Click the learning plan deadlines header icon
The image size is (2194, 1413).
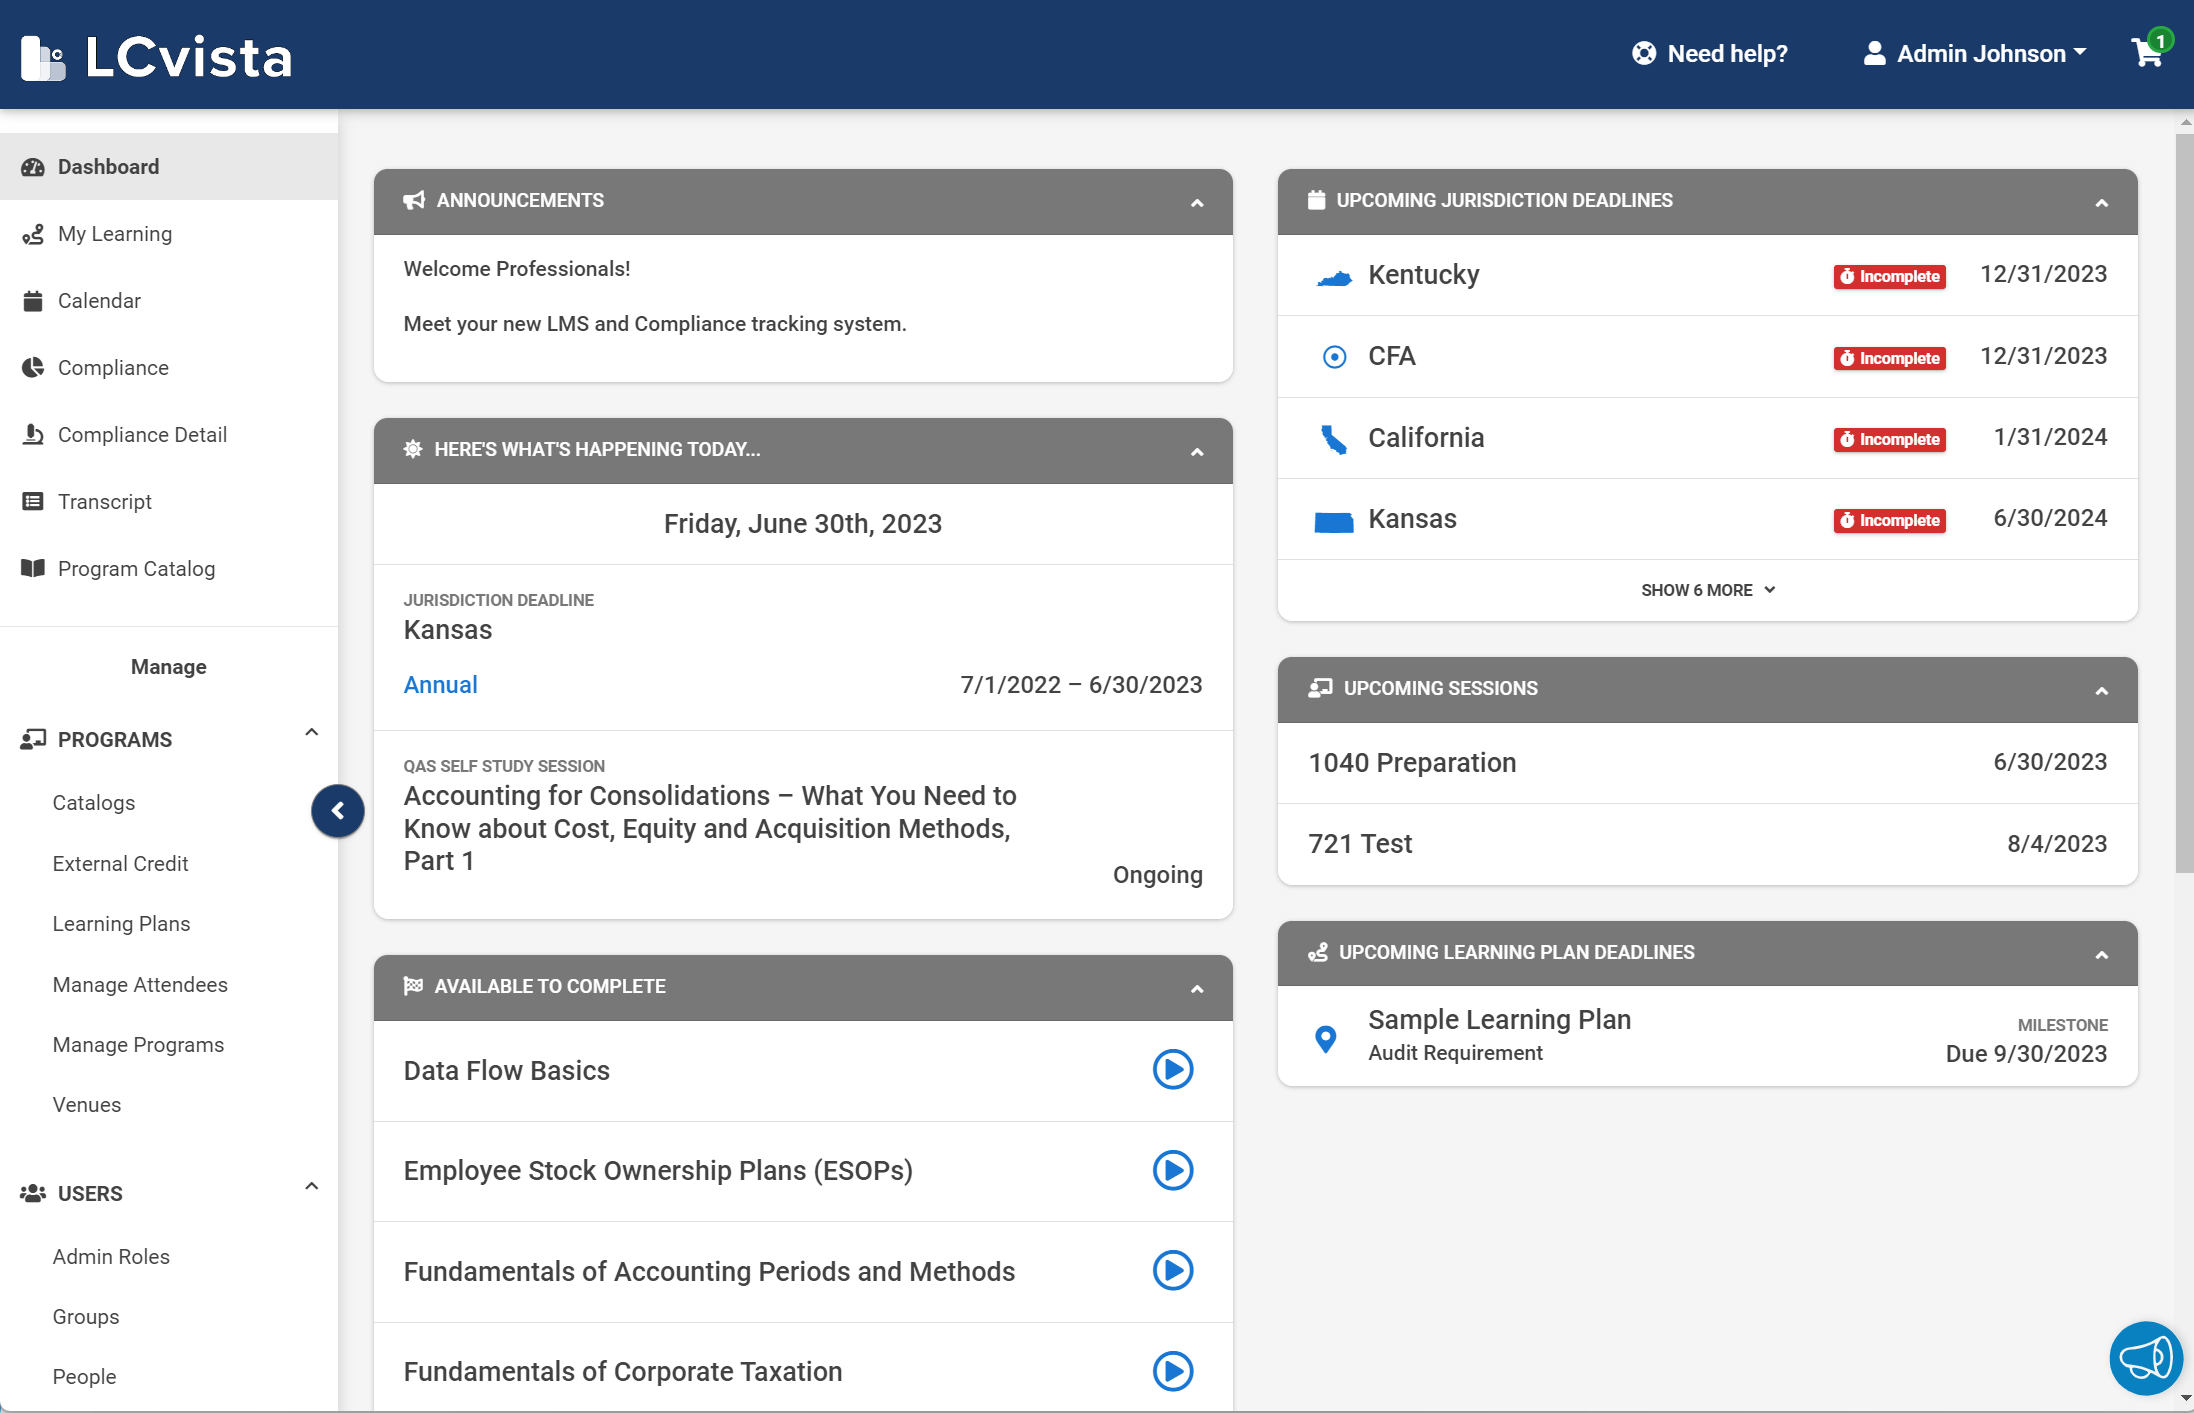(x=1318, y=952)
